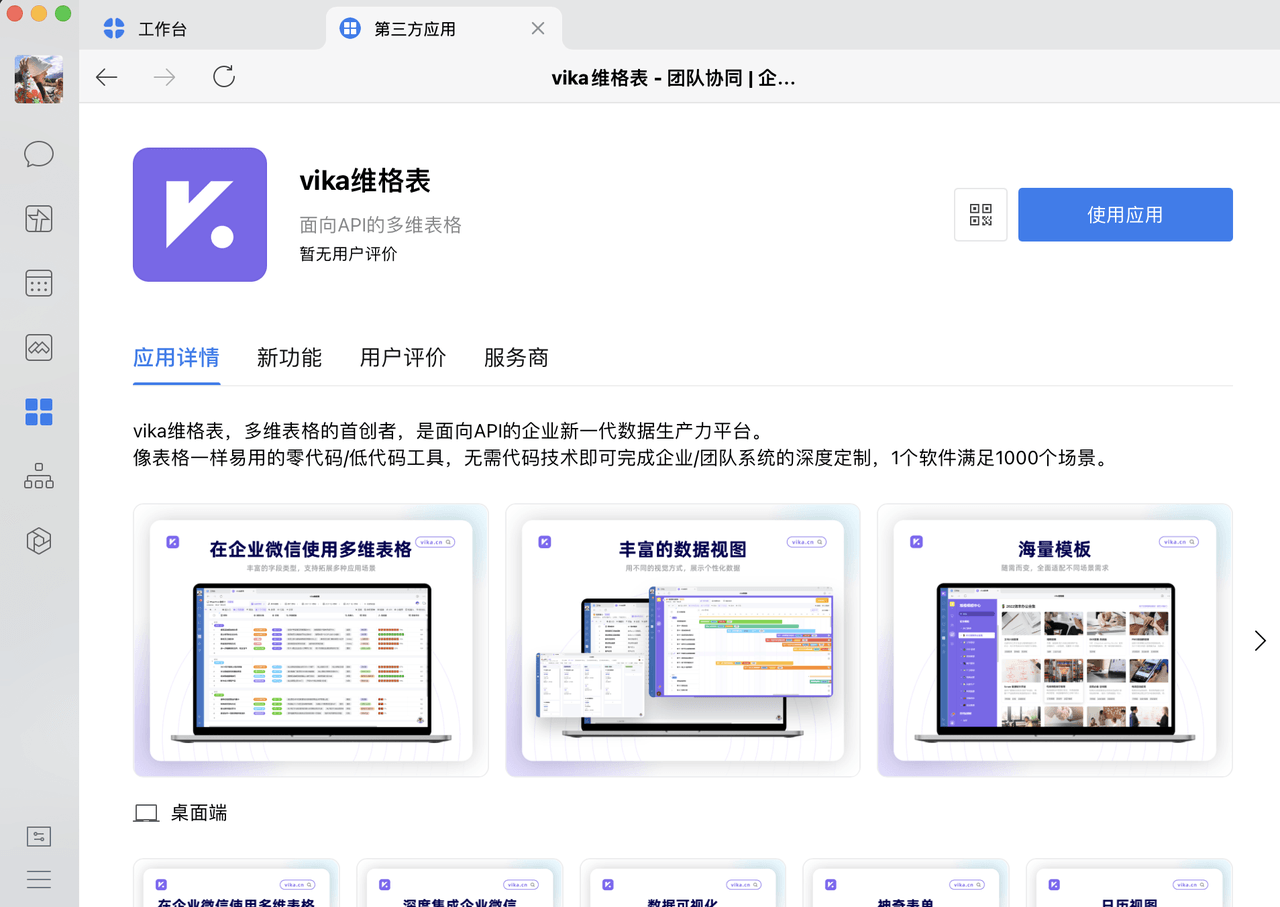Image resolution: width=1280 pixels, height=907 pixels.
Task: Open the 海量模板 screenshot
Action: coord(1055,640)
